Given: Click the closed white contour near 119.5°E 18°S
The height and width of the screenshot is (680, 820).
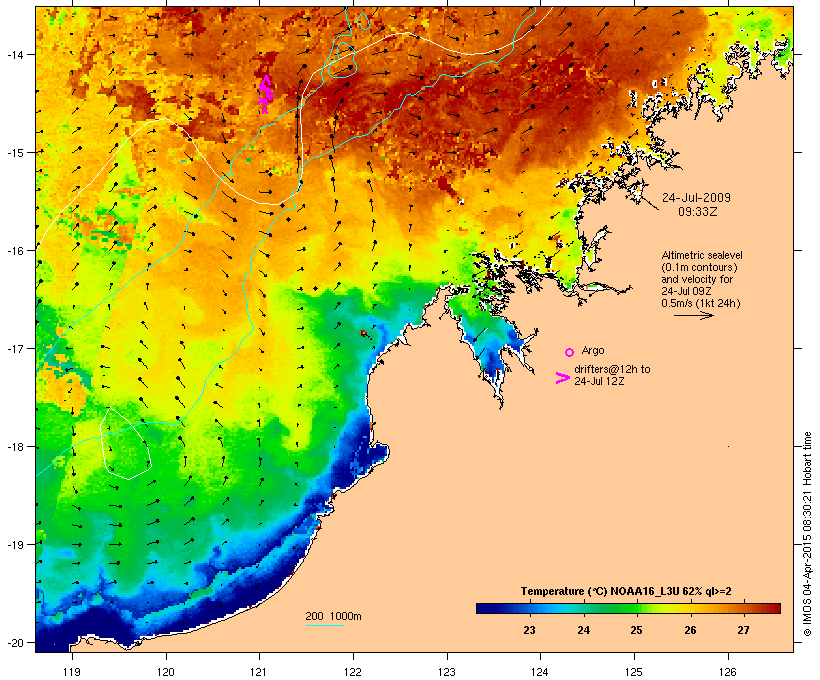Looking at the screenshot, I should 126,443.
